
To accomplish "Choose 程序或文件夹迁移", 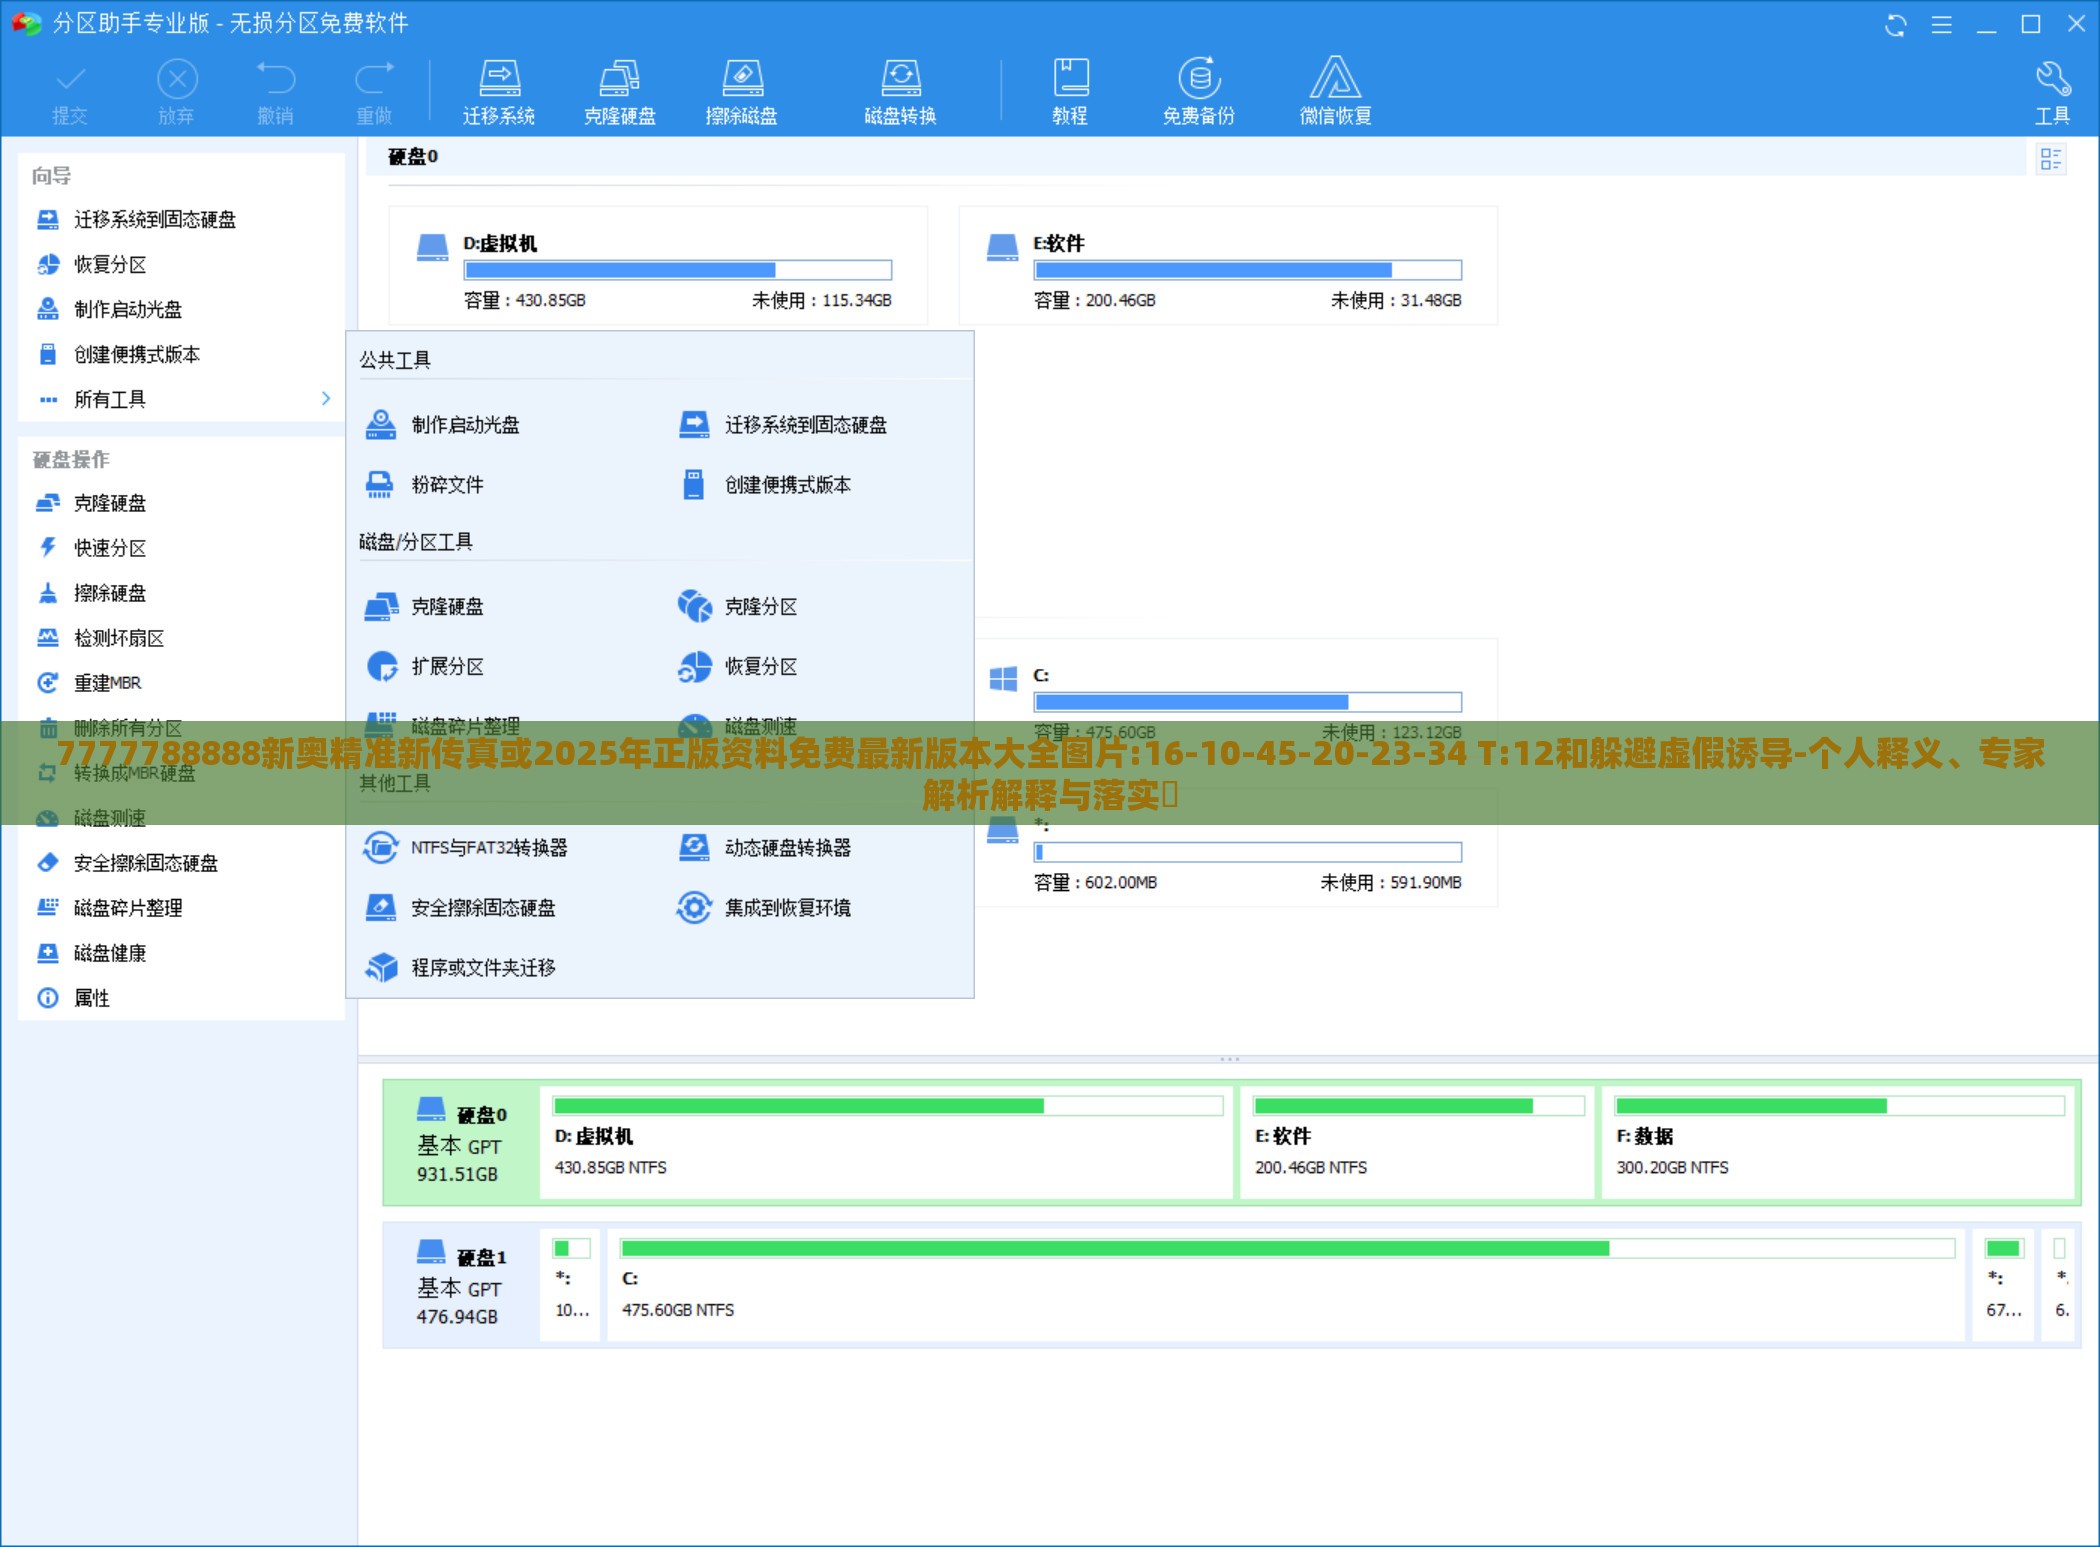I will pyautogui.click(x=460, y=968).
